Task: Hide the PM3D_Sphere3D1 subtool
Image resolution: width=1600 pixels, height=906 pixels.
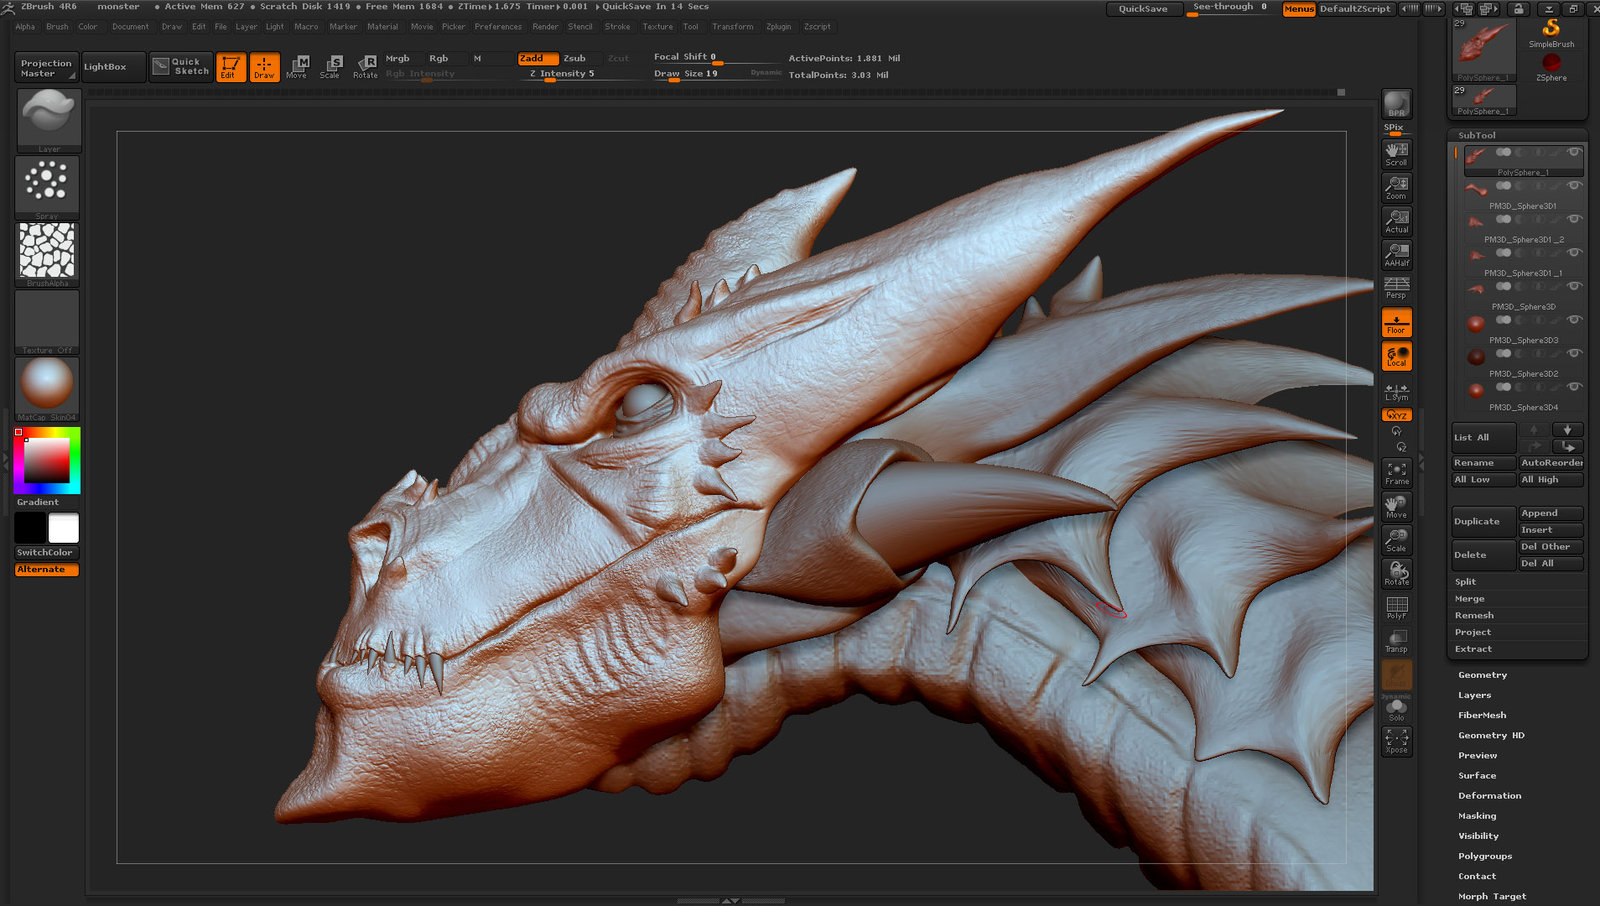Action: [x=1574, y=186]
